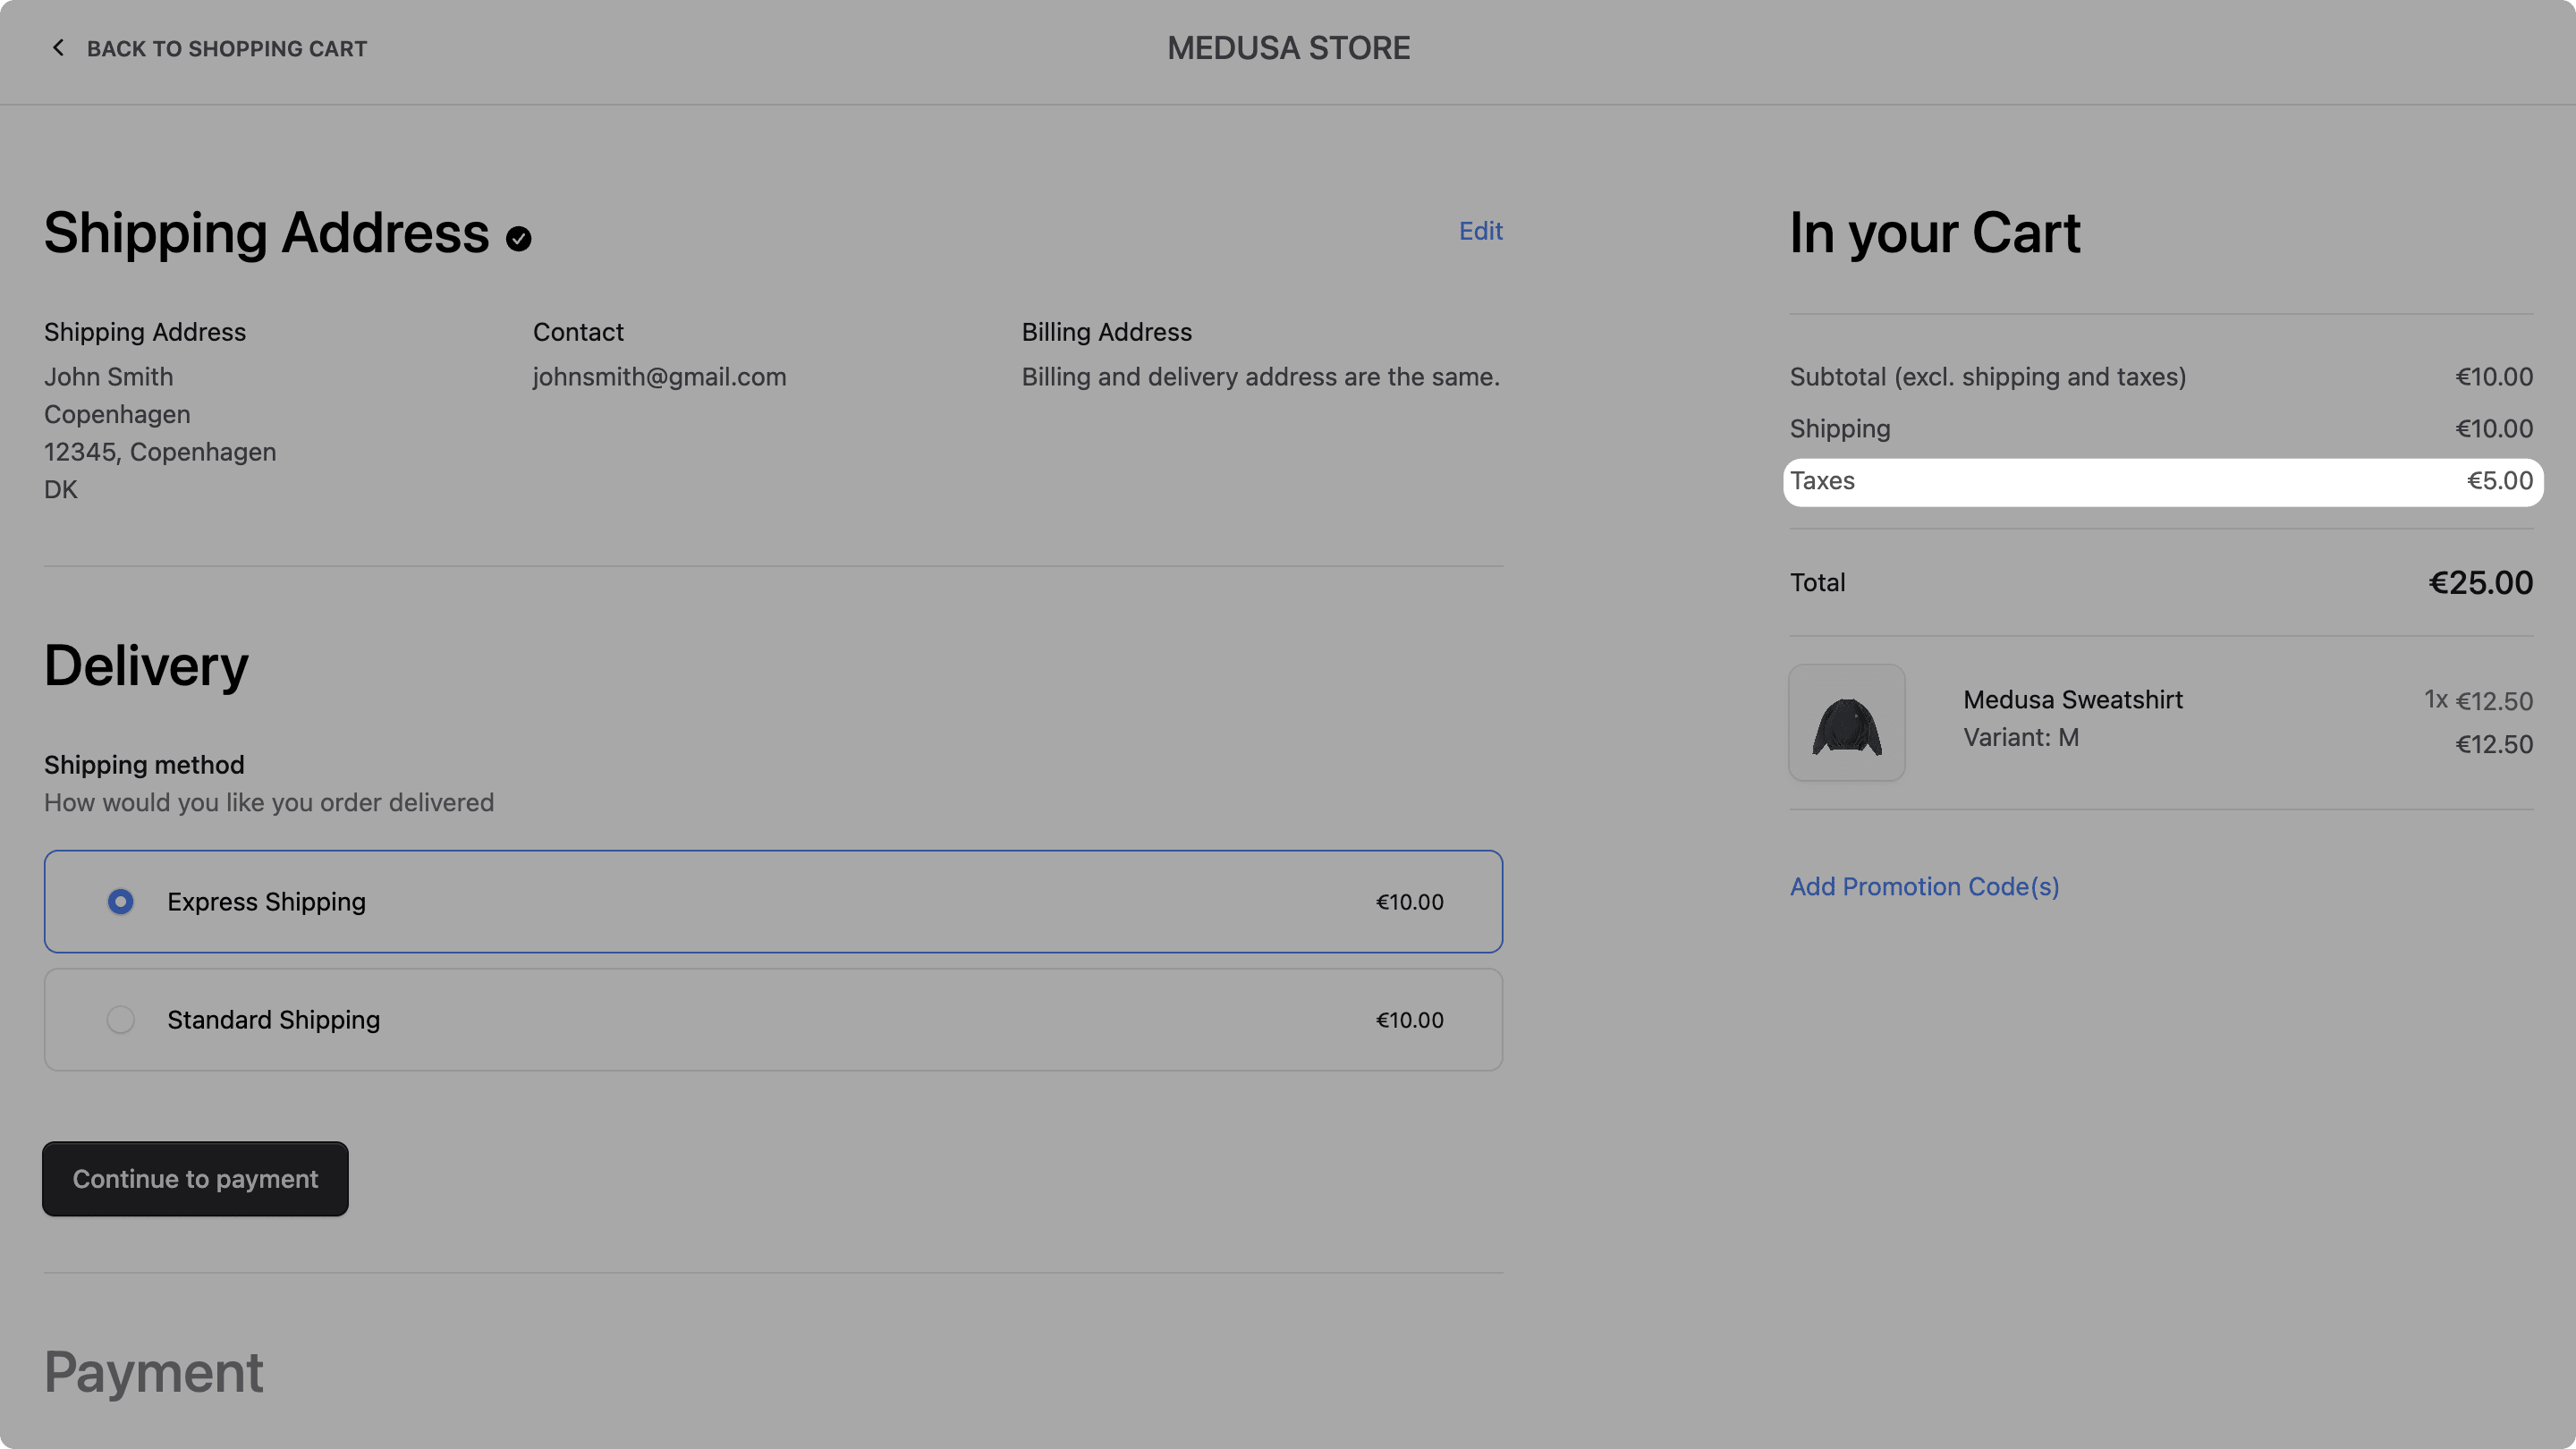The width and height of the screenshot is (2576, 1449).
Task: Click the back chevron arrow icon
Action: pyautogui.click(x=58, y=47)
